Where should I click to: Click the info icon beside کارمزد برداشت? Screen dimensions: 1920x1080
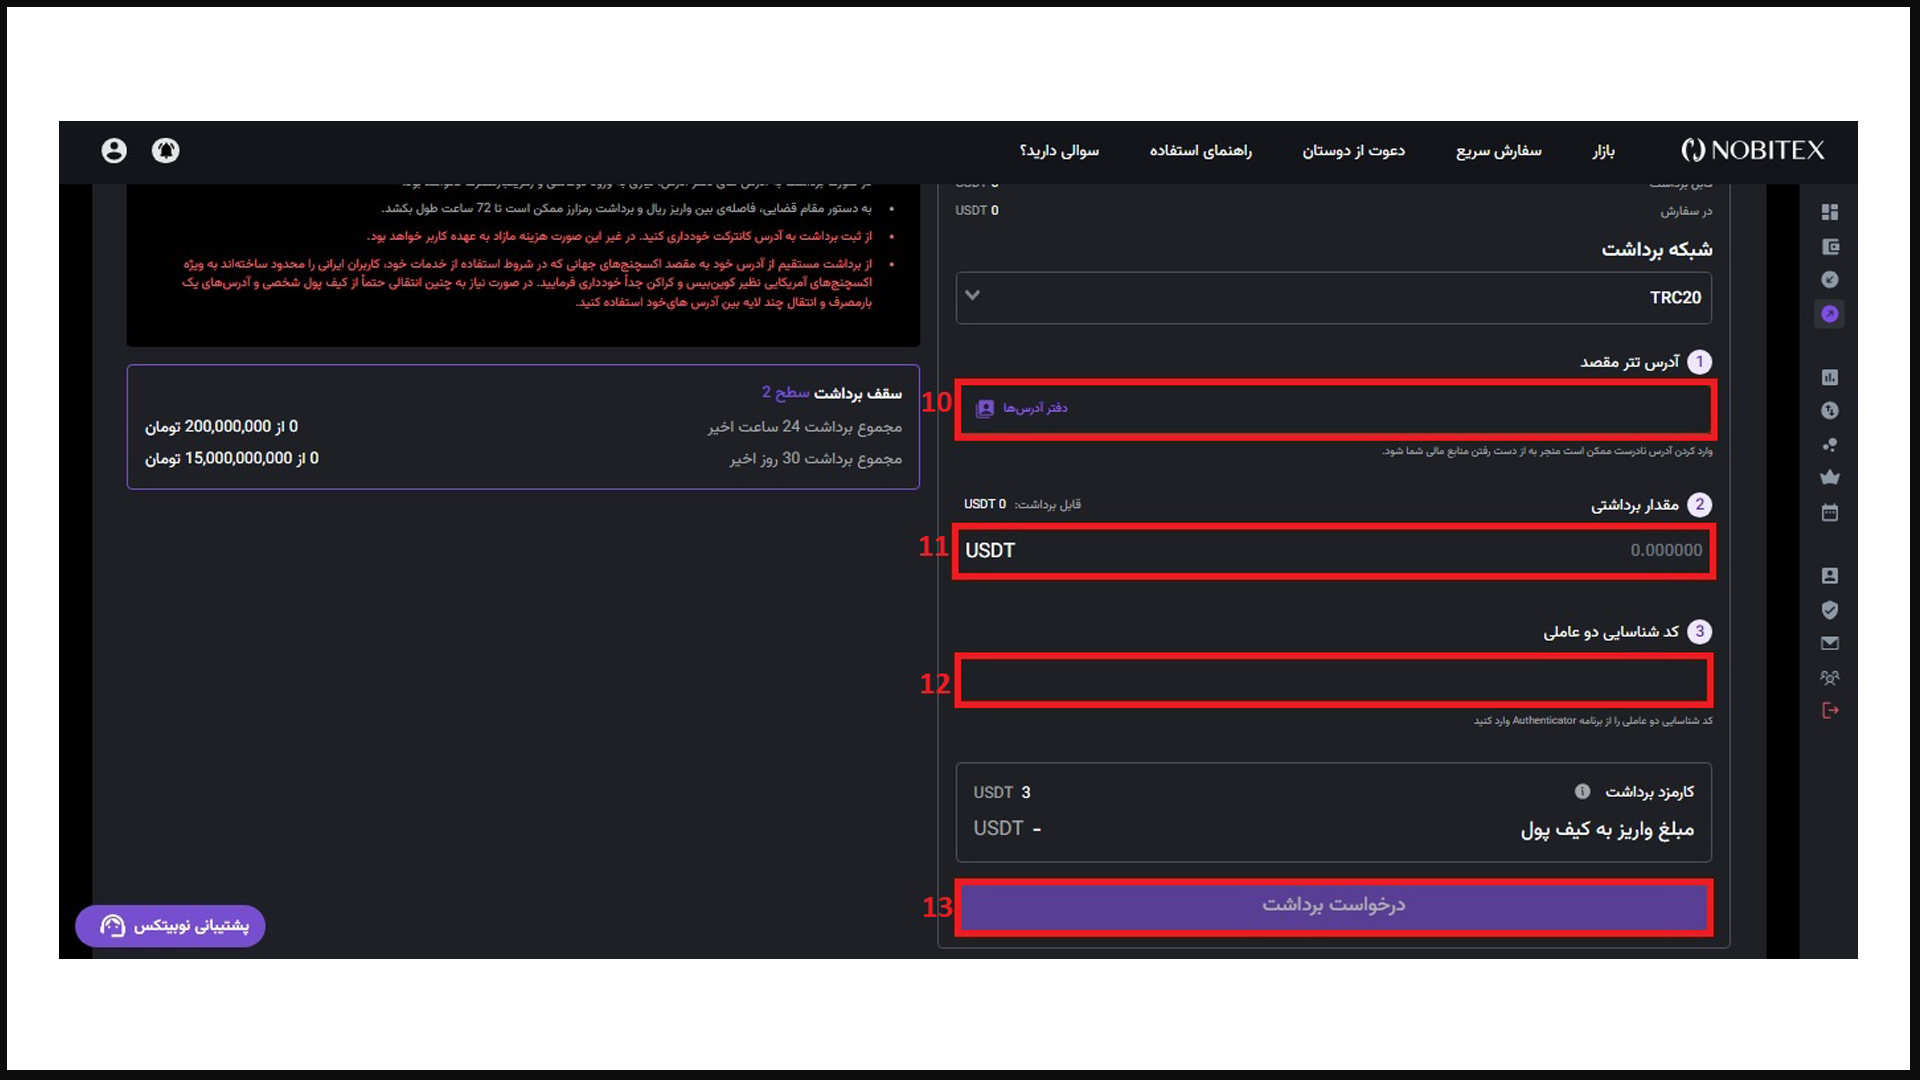pyautogui.click(x=1582, y=791)
